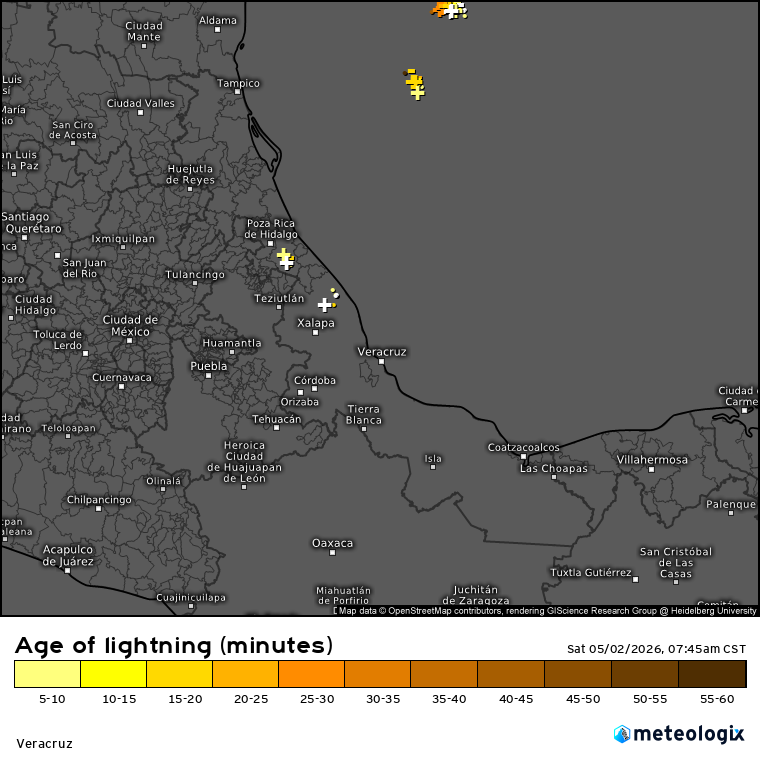The height and width of the screenshot is (760, 760).
Task: Choose the 35-40 minute legend color
Action: point(444,674)
